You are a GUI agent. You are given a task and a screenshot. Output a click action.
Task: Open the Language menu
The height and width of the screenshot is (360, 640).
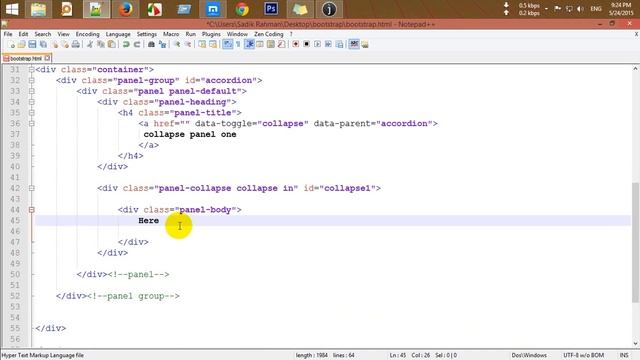pyautogui.click(x=118, y=34)
